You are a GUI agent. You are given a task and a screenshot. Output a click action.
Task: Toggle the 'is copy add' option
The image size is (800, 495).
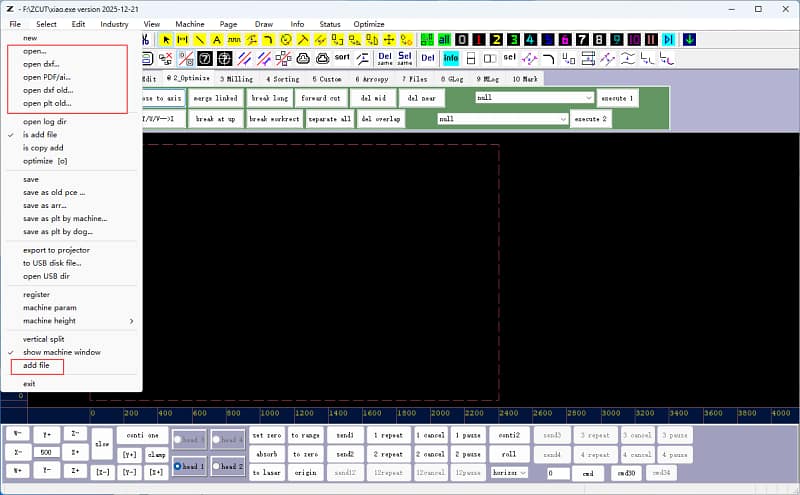(43, 148)
